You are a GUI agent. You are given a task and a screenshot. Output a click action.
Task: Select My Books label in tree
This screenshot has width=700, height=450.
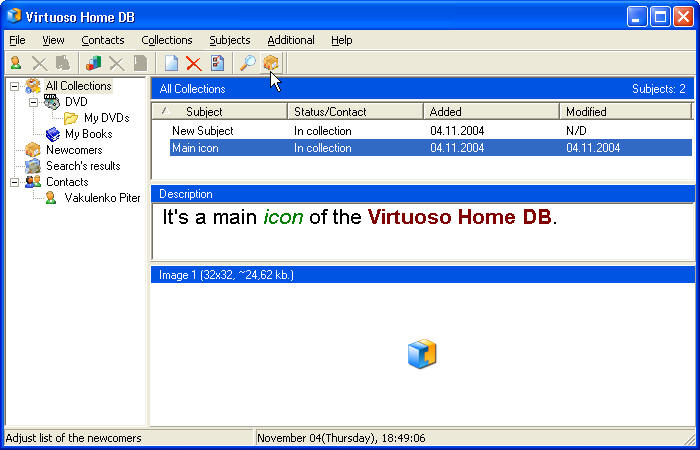(x=88, y=134)
